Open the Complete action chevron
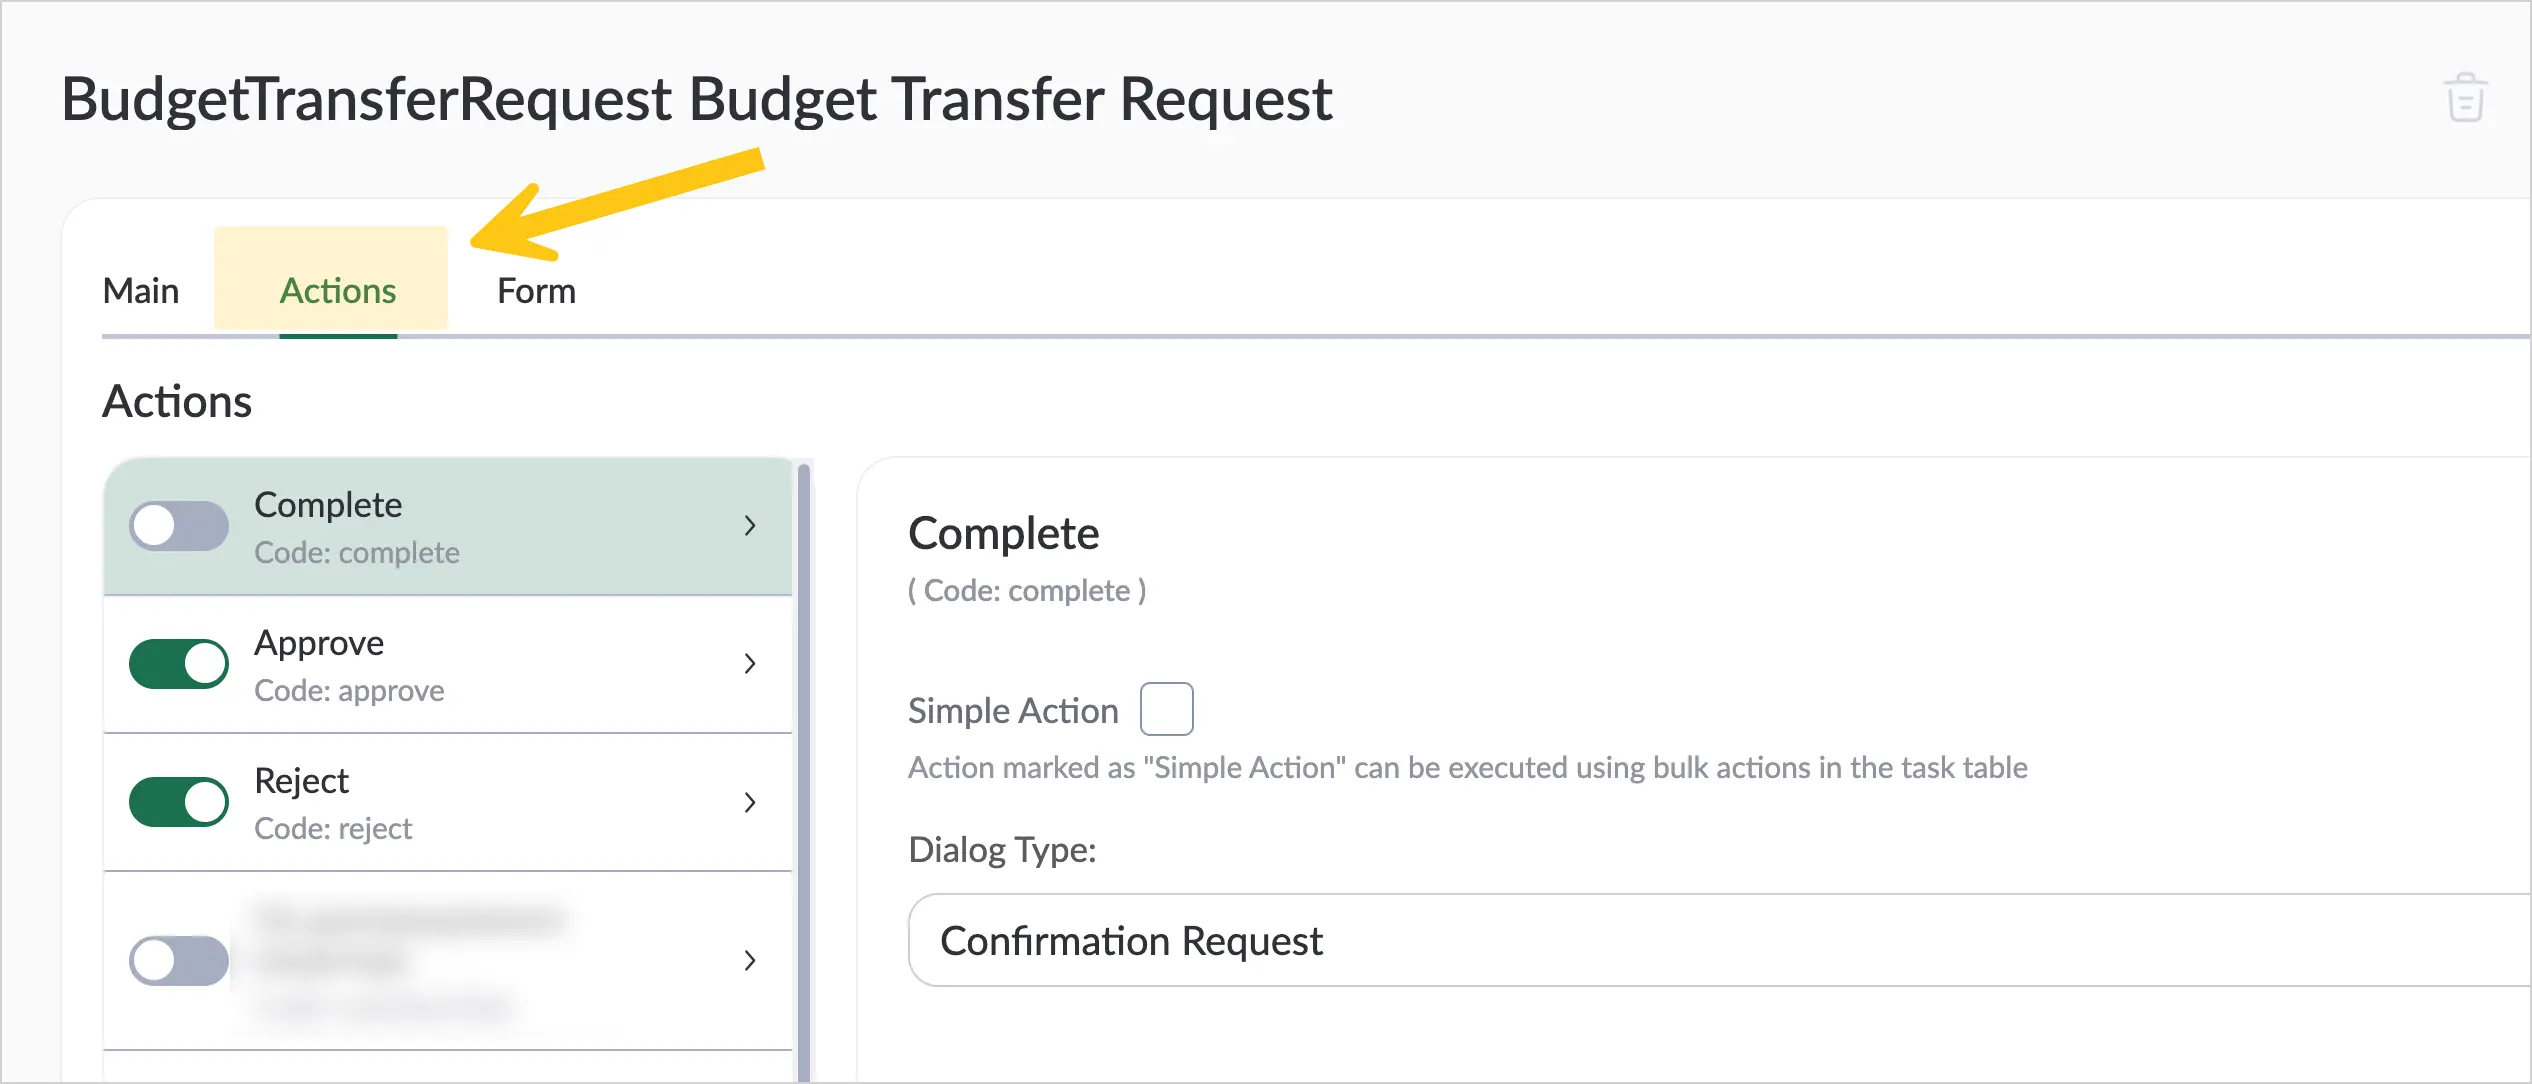 (x=750, y=526)
